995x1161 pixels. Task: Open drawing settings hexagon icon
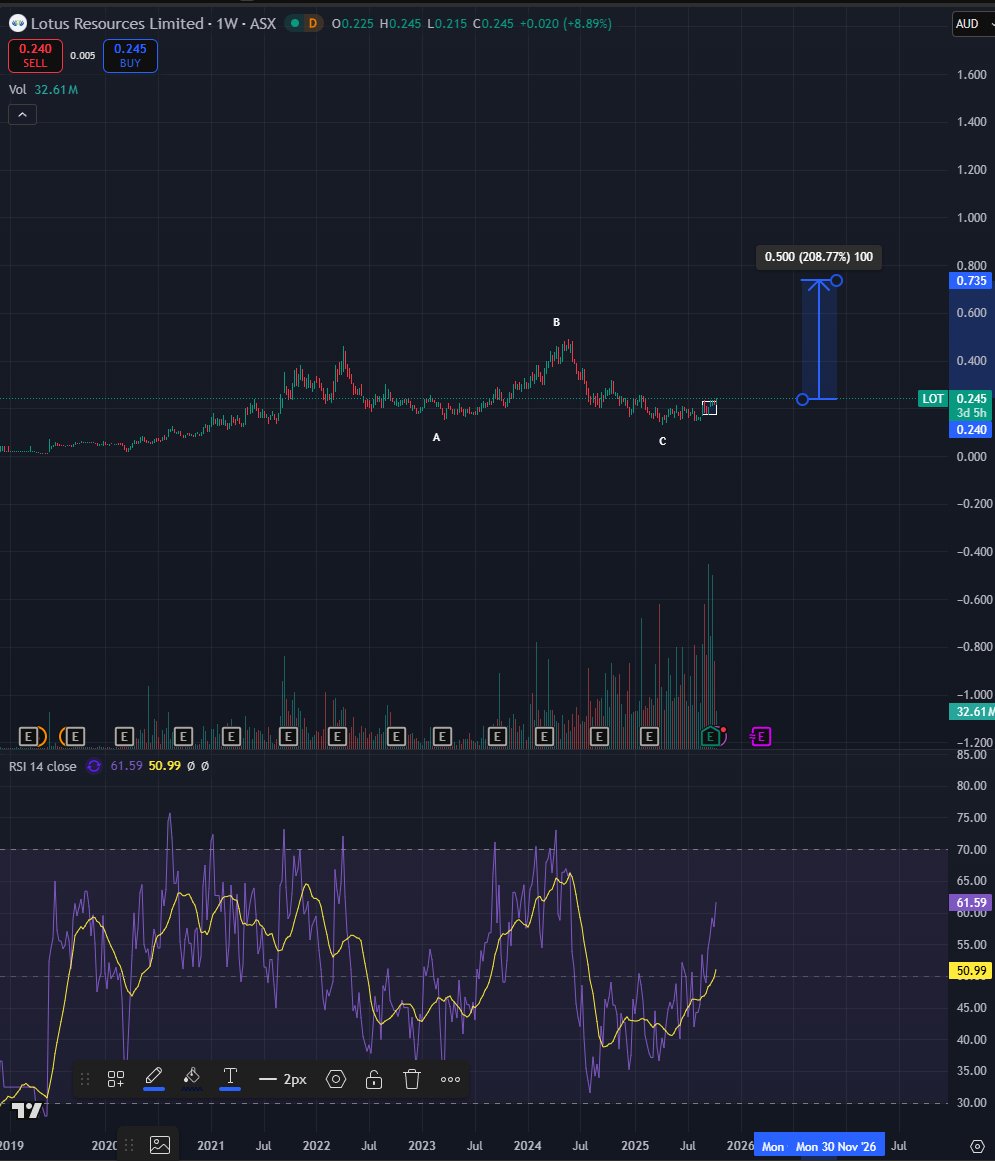tap(335, 1079)
